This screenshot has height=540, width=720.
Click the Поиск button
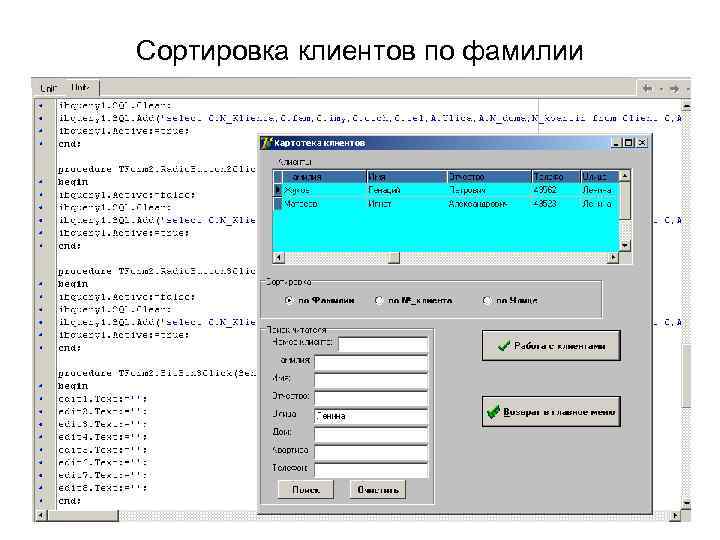pos(306,490)
